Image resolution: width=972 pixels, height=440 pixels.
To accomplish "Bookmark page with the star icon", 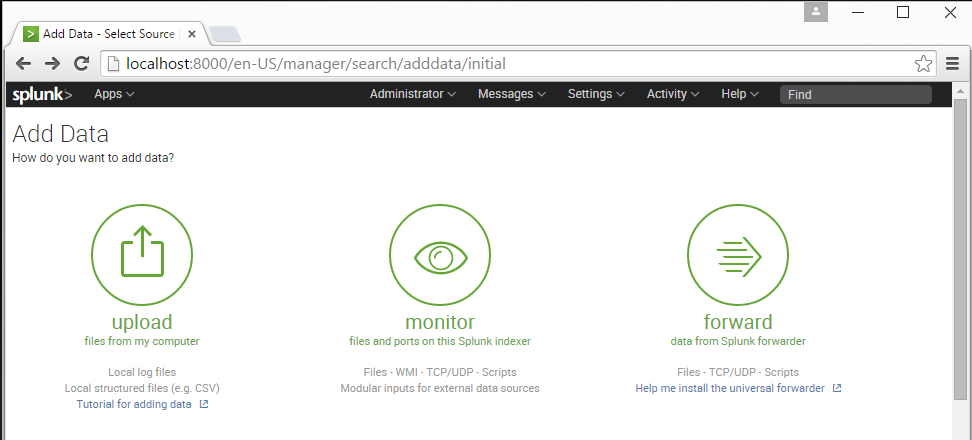I will (x=923, y=63).
